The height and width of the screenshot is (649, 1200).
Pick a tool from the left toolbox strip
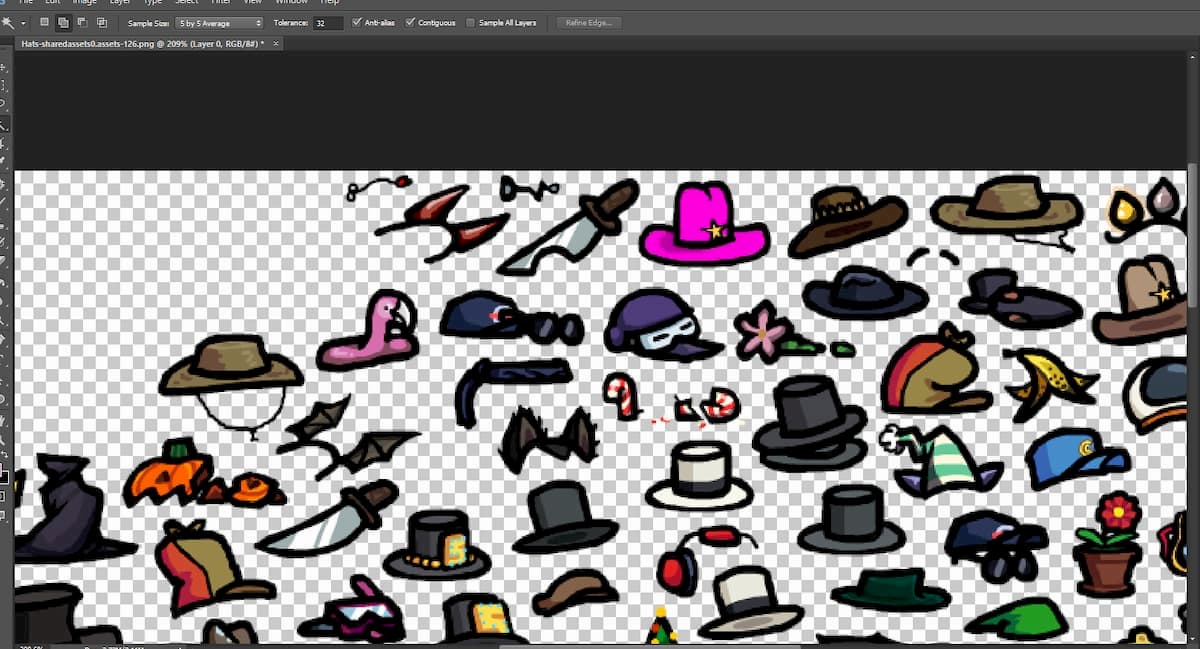pyautogui.click(x=5, y=125)
